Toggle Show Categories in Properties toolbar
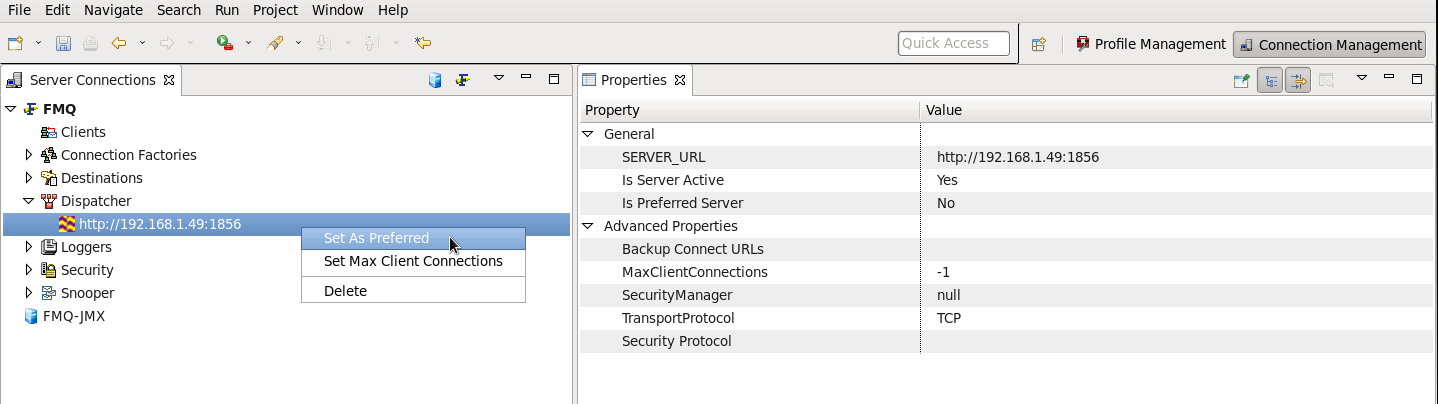Image resolution: width=1438 pixels, height=404 pixels. pyautogui.click(x=1270, y=80)
